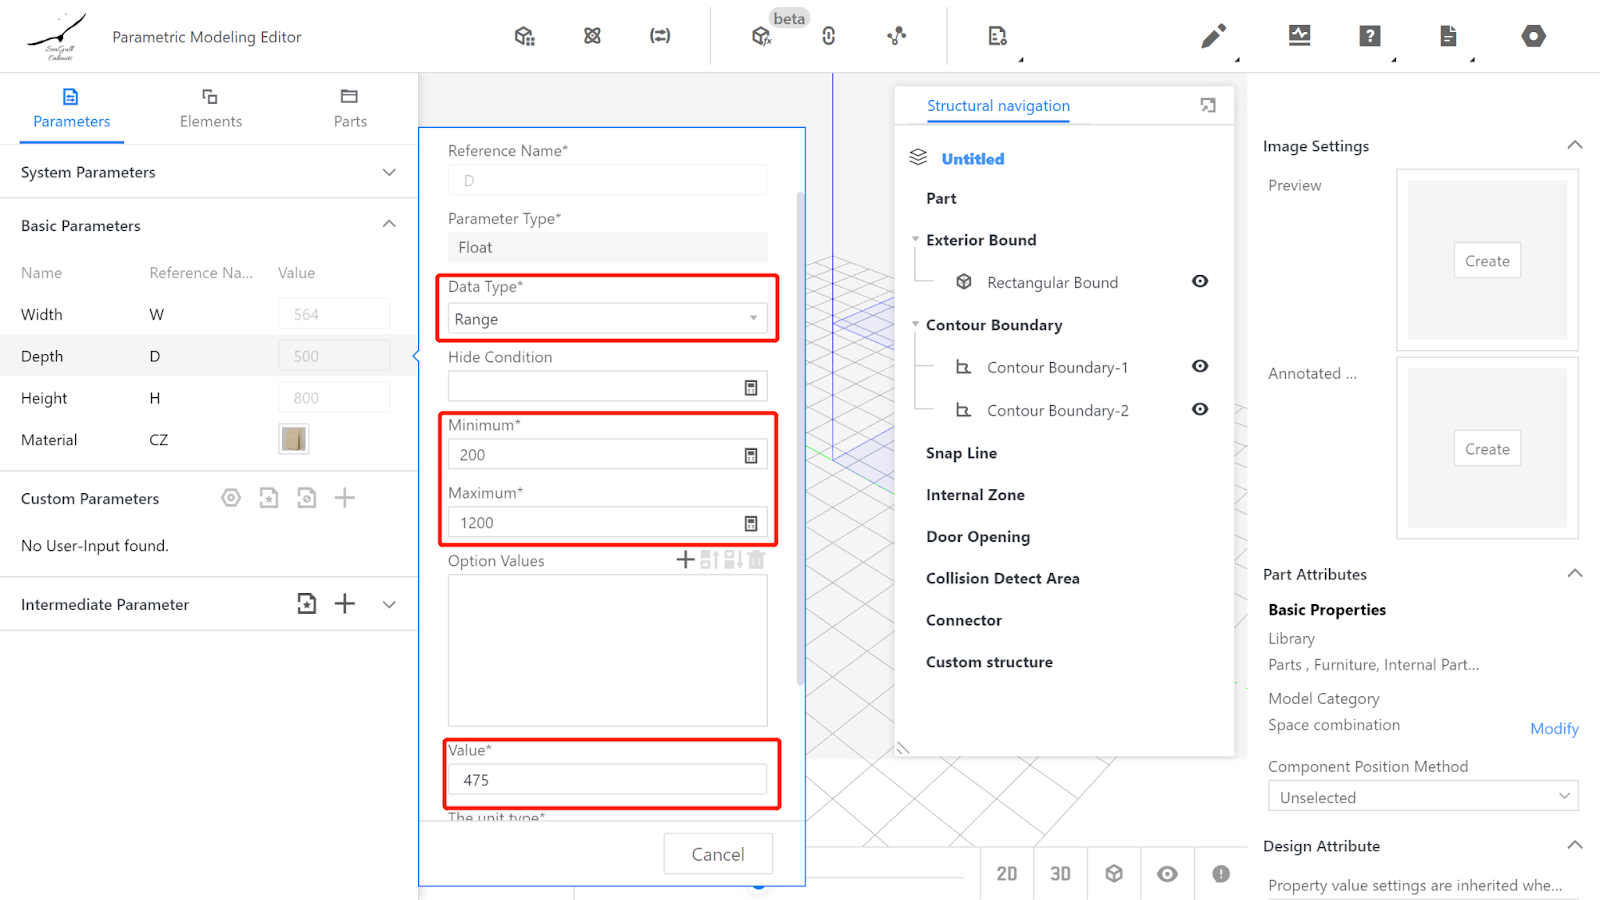The width and height of the screenshot is (1600, 900).
Task: Toggle visibility of Contour Boundary-2
Action: (1200, 410)
